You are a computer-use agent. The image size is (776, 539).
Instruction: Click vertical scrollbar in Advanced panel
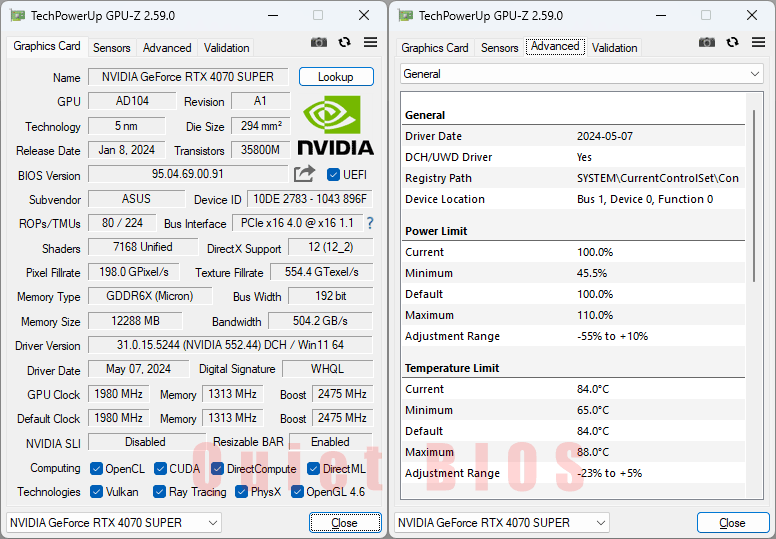coord(754,196)
